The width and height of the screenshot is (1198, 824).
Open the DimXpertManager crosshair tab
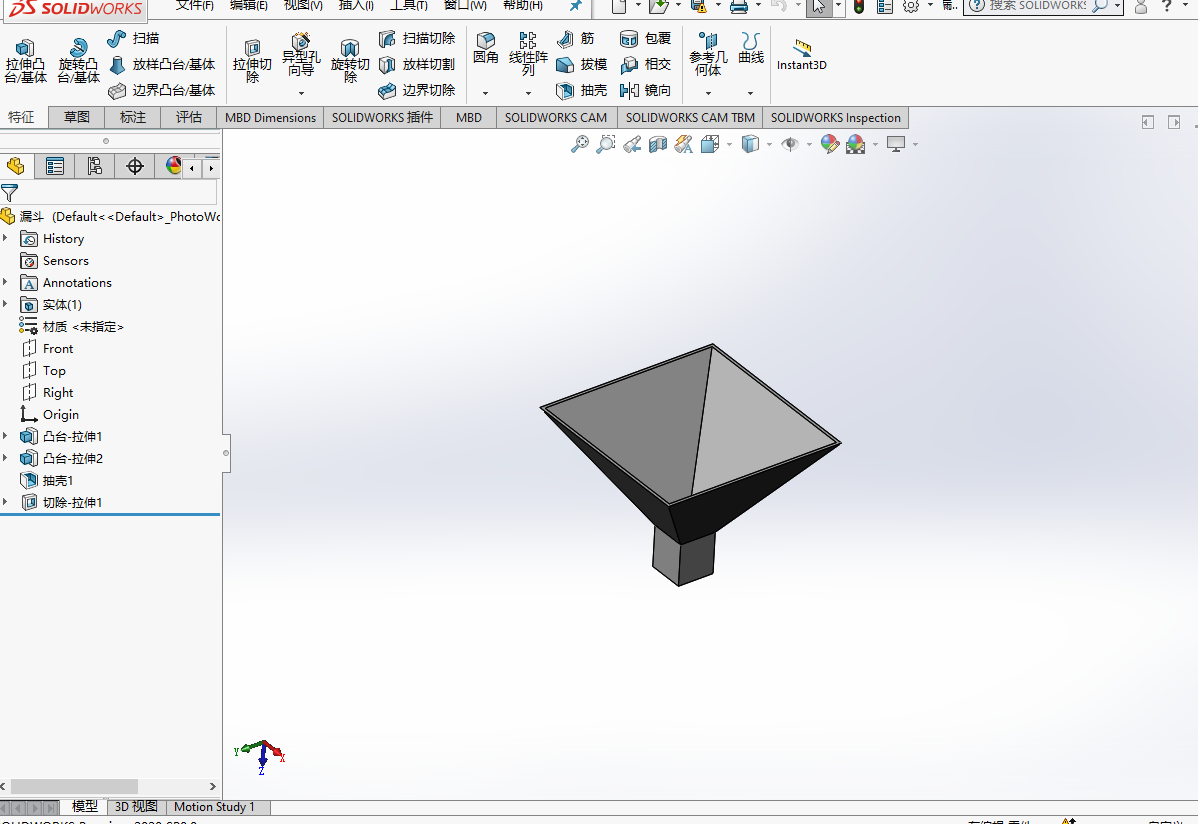click(134, 166)
